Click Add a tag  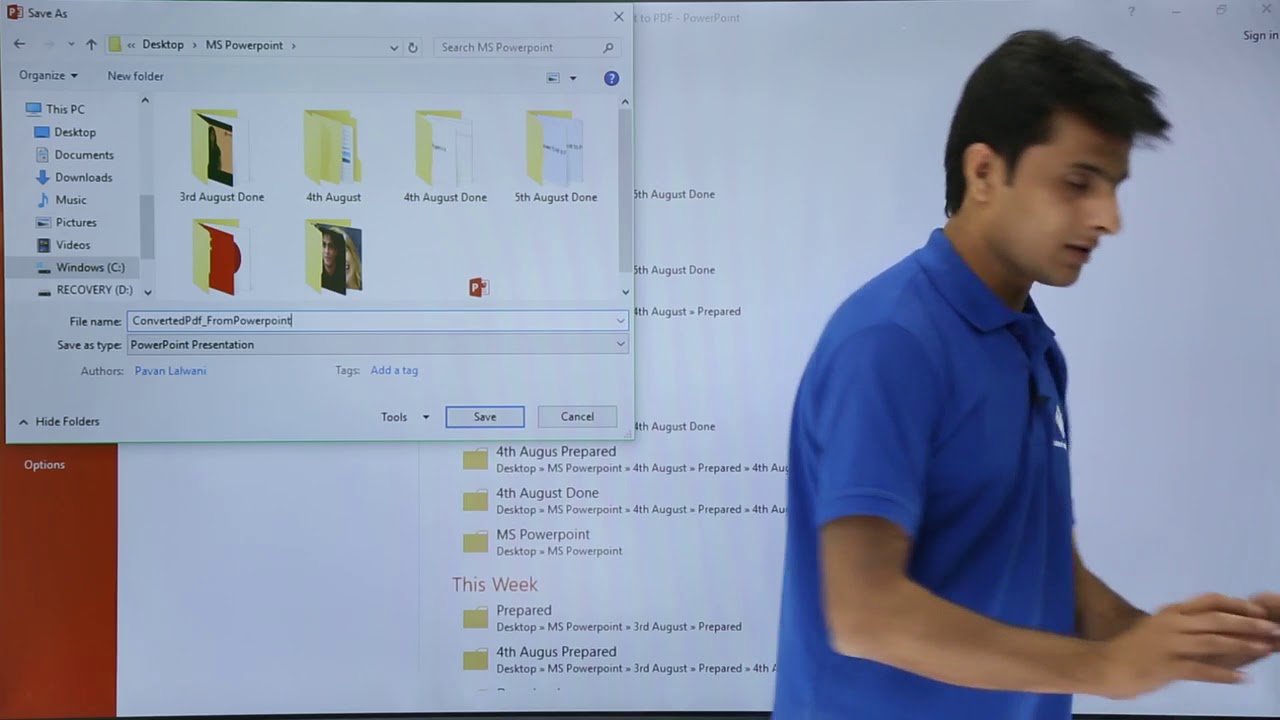click(394, 370)
